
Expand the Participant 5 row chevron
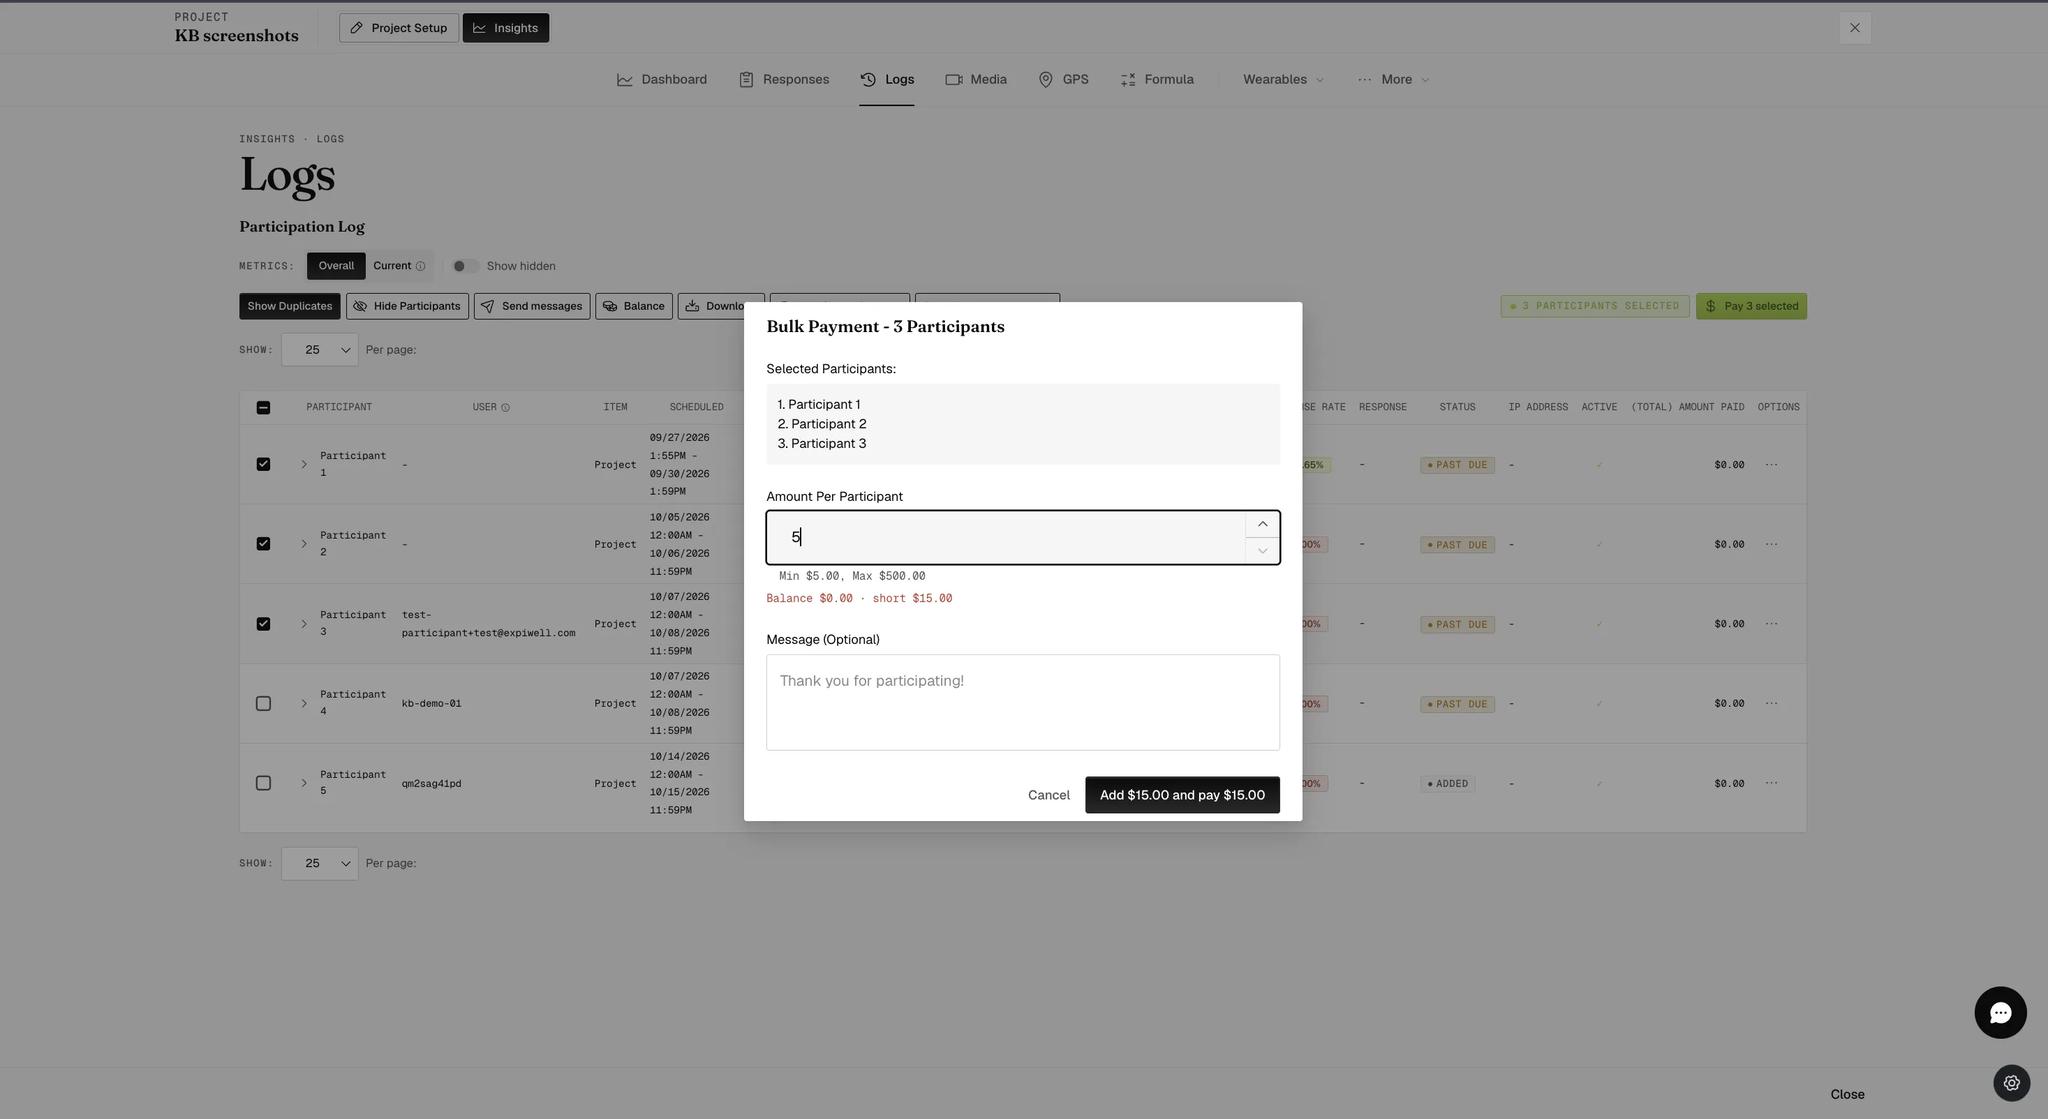[304, 783]
